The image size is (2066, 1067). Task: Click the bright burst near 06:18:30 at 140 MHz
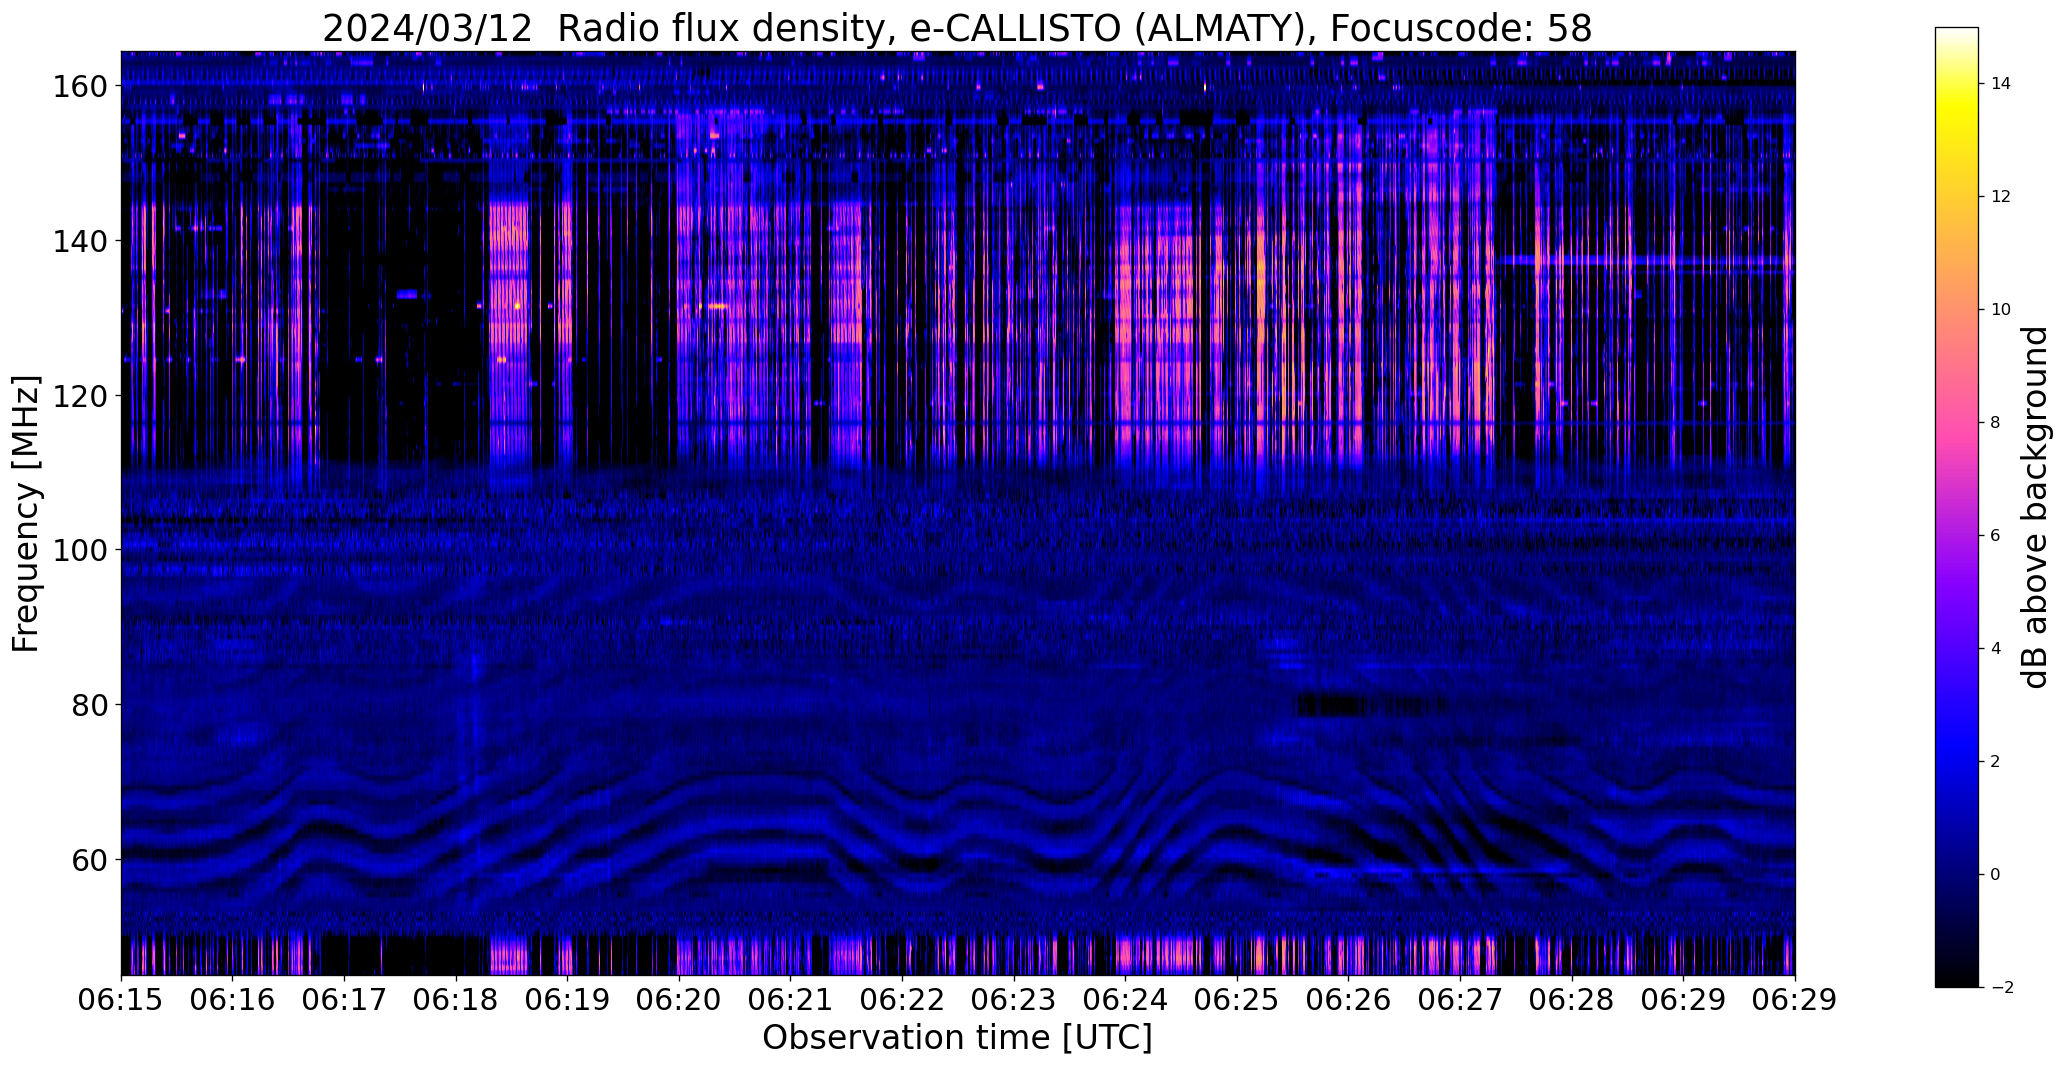tap(509, 240)
